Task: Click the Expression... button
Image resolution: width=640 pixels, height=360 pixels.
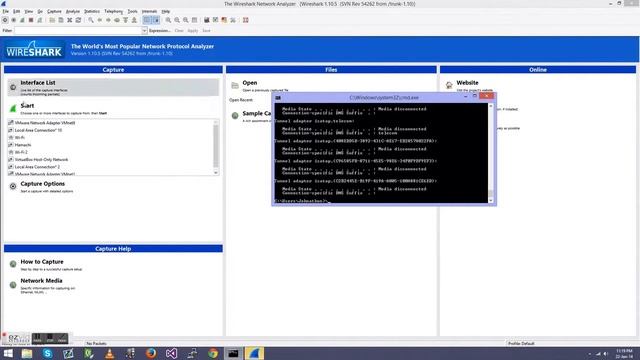Action: pyautogui.click(x=159, y=31)
